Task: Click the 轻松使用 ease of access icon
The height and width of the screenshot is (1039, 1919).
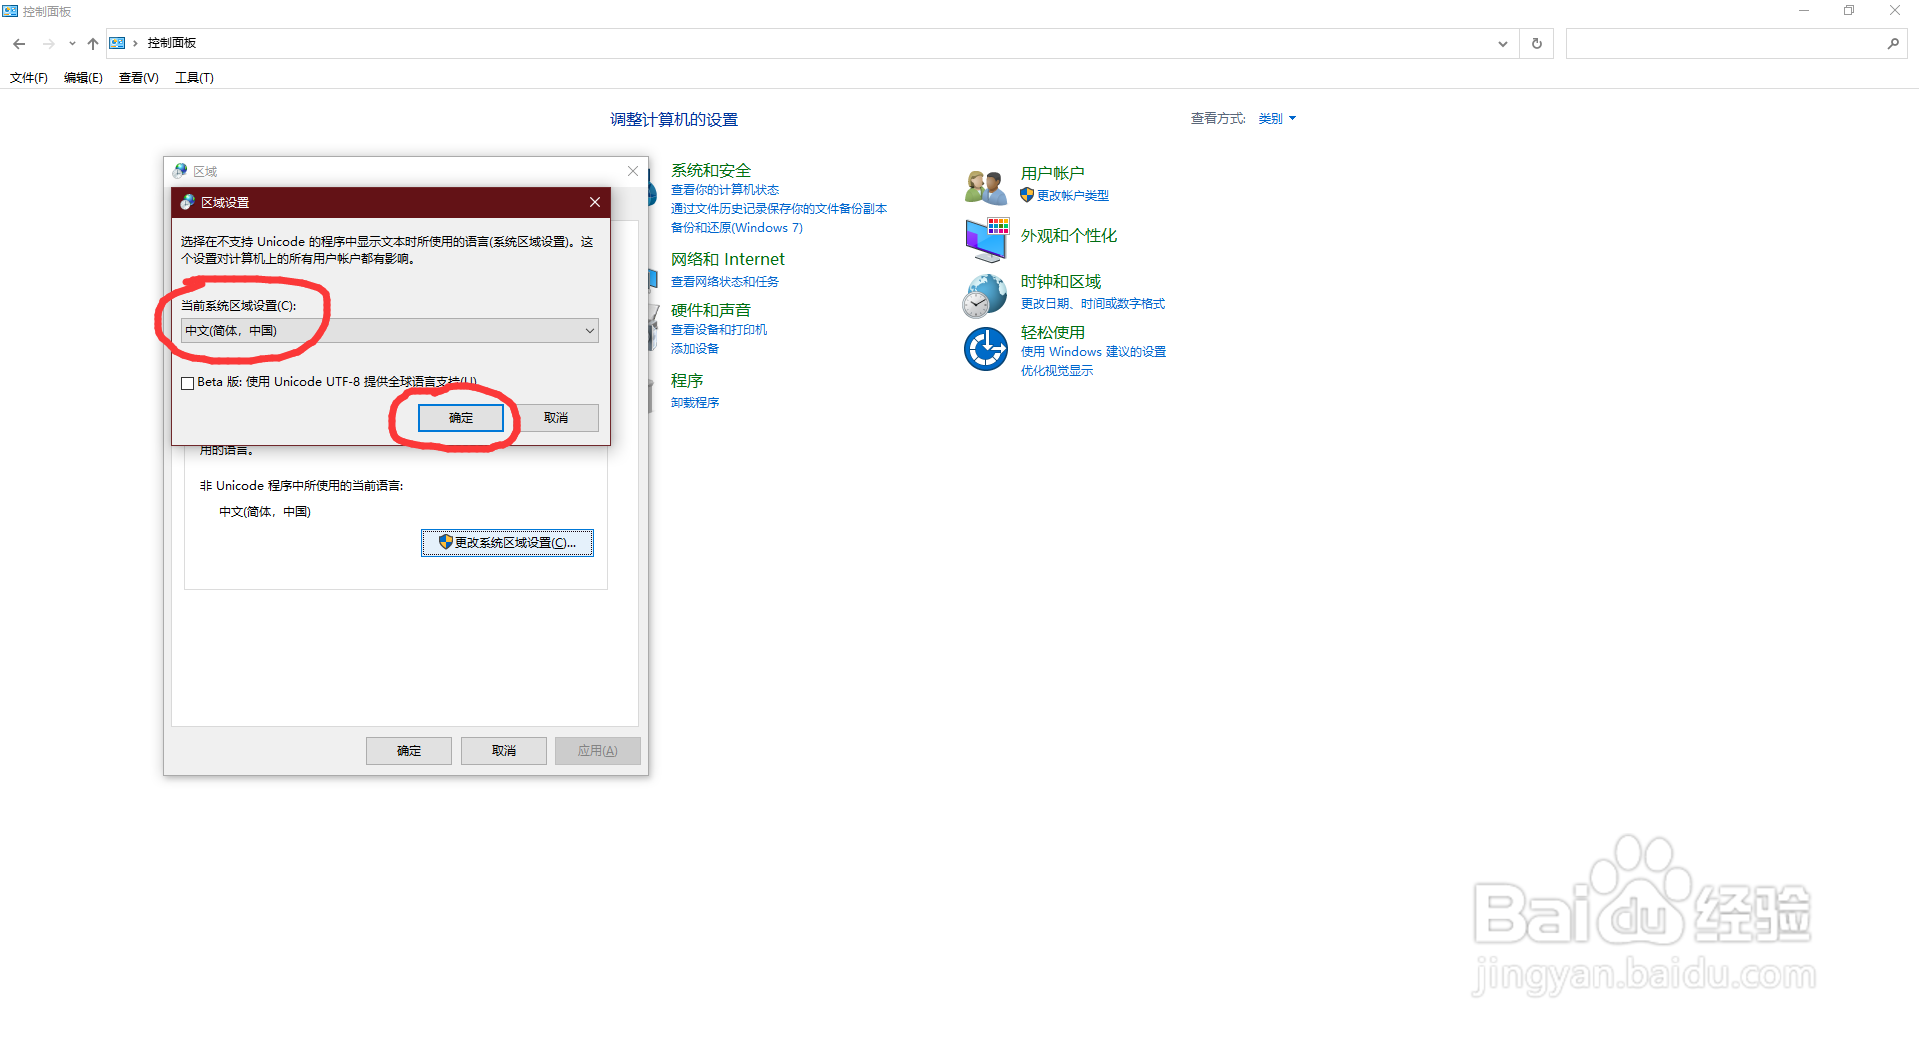Action: click(x=986, y=349)
